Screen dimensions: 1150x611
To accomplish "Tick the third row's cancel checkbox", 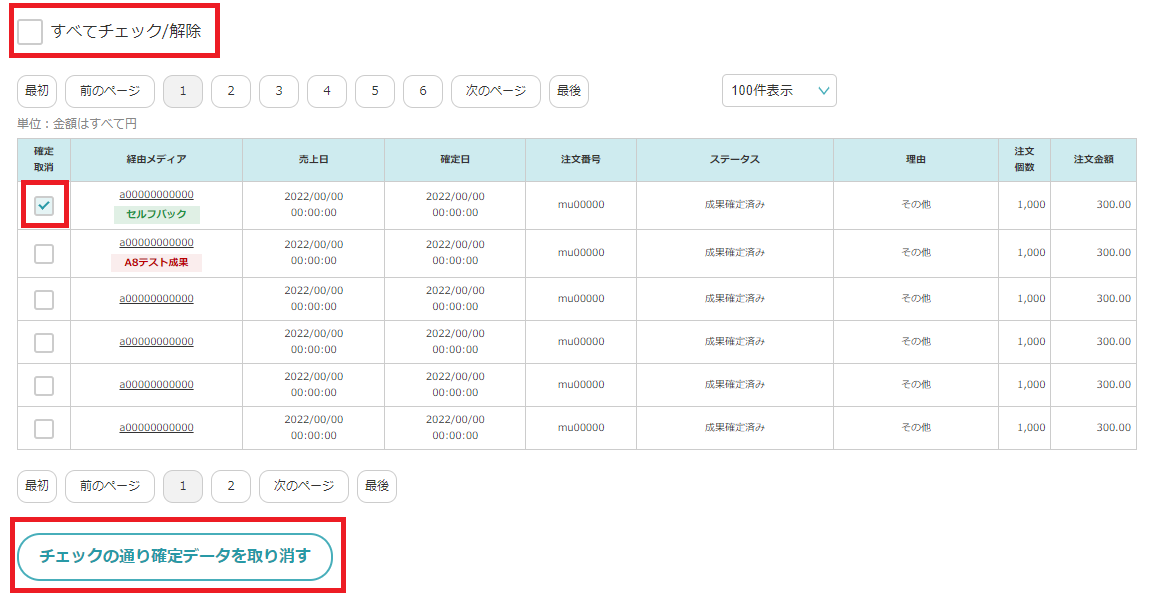I will point(44,299).
